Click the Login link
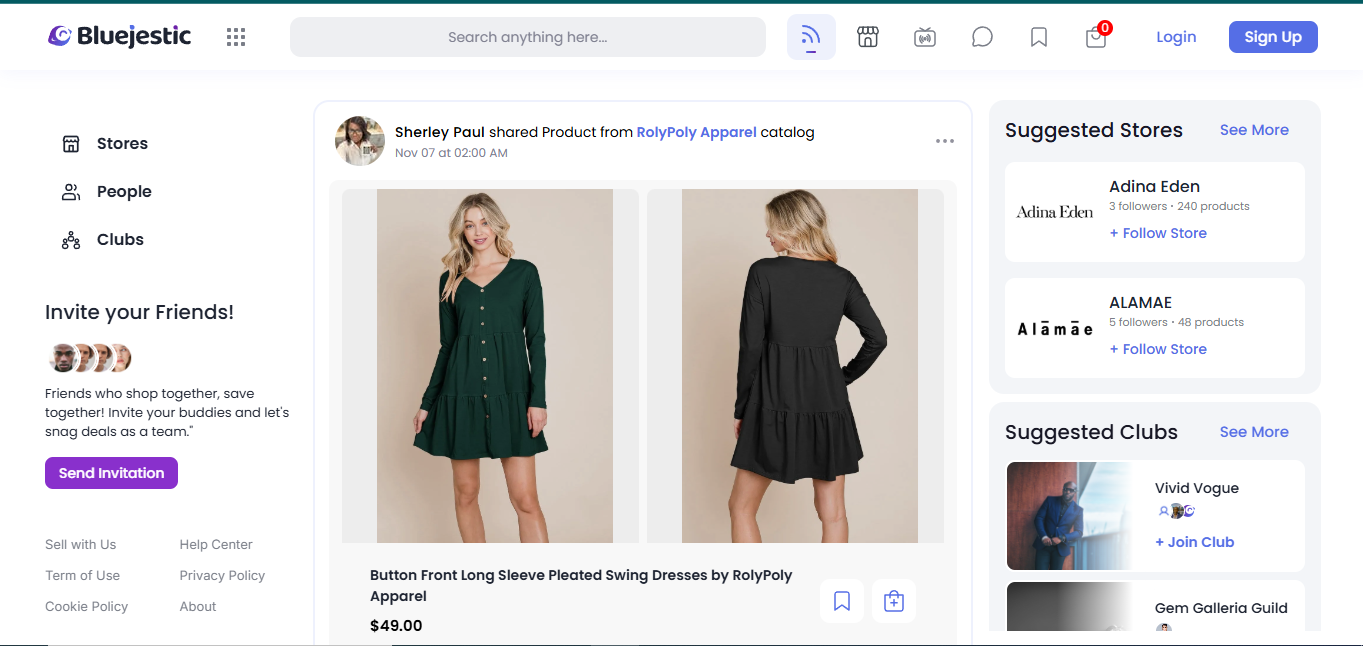Screen dimensions: 1363x646 [1176, 37]
